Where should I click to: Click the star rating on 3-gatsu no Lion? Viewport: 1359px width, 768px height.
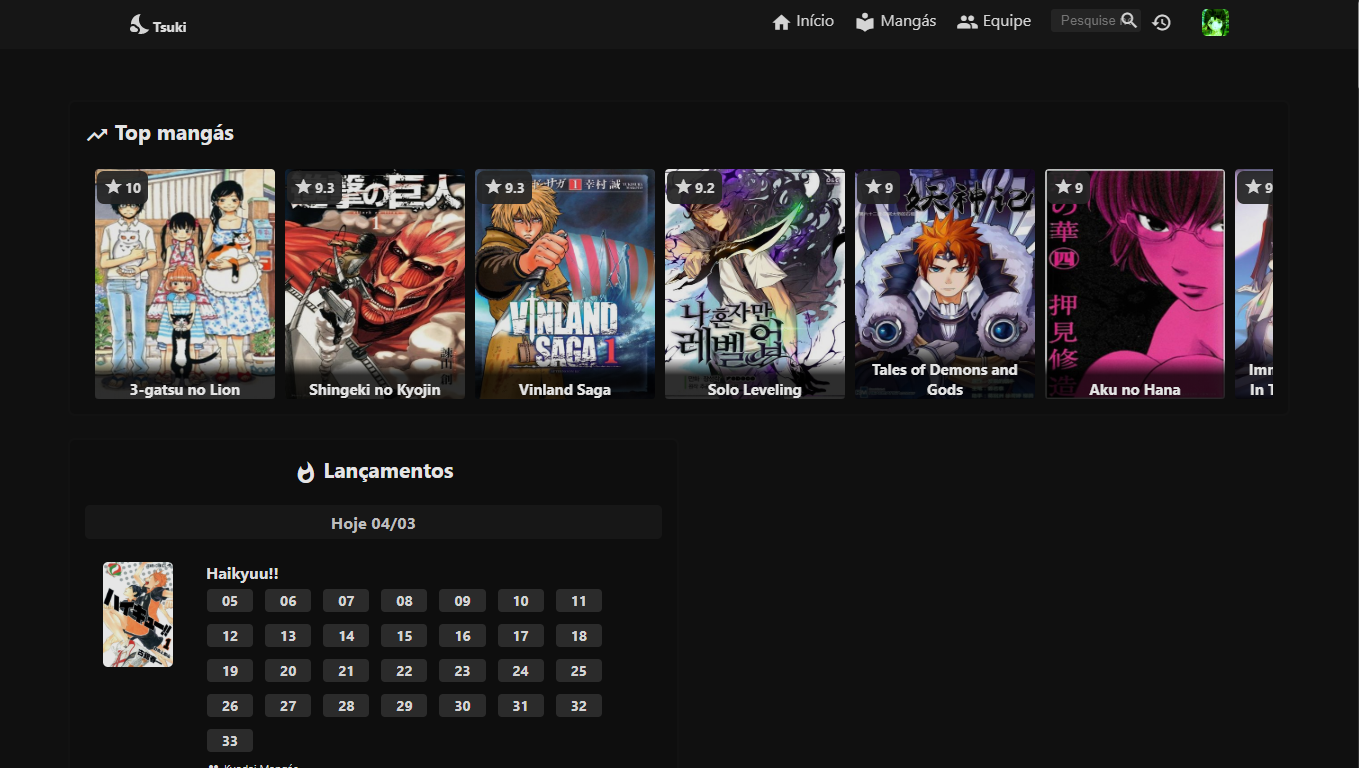pyautogui.click(x=123, y=187)
